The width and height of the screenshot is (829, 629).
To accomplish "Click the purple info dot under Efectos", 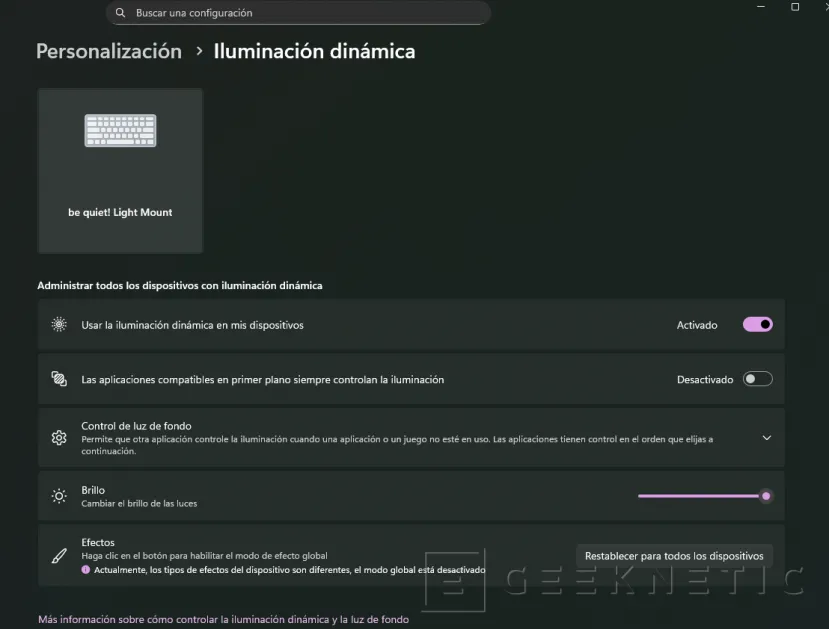I will tap(86, 570).
